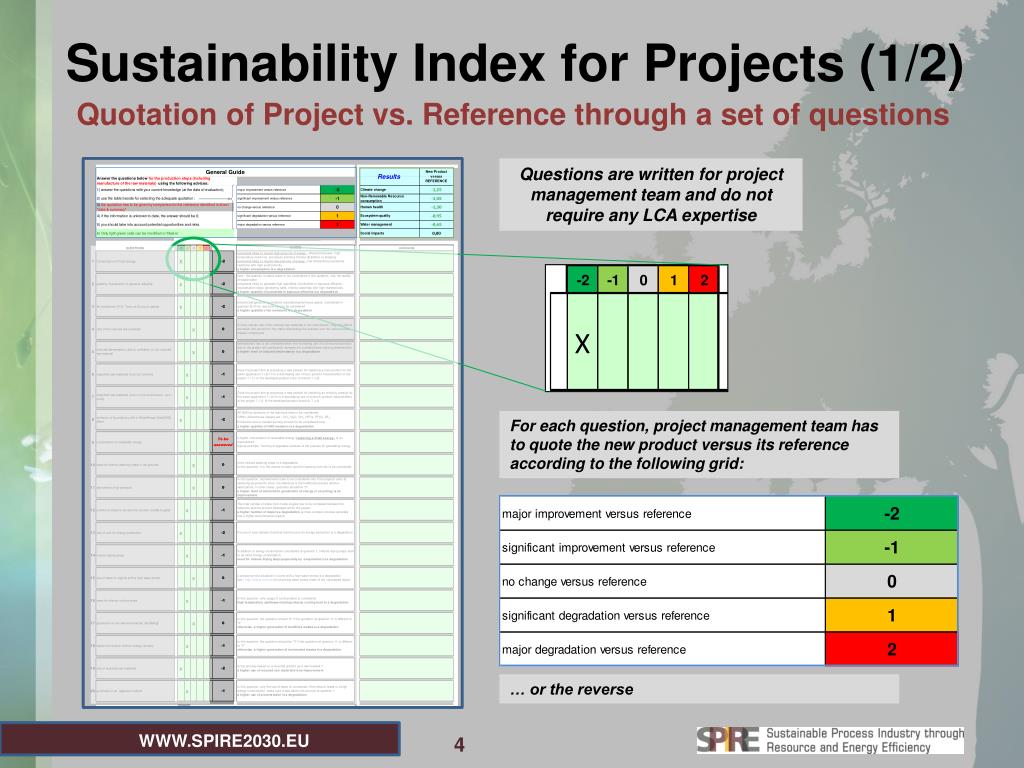Select slide number 4 in the footer
Viewport: 1024px width, 768px height.
(459, 744)
